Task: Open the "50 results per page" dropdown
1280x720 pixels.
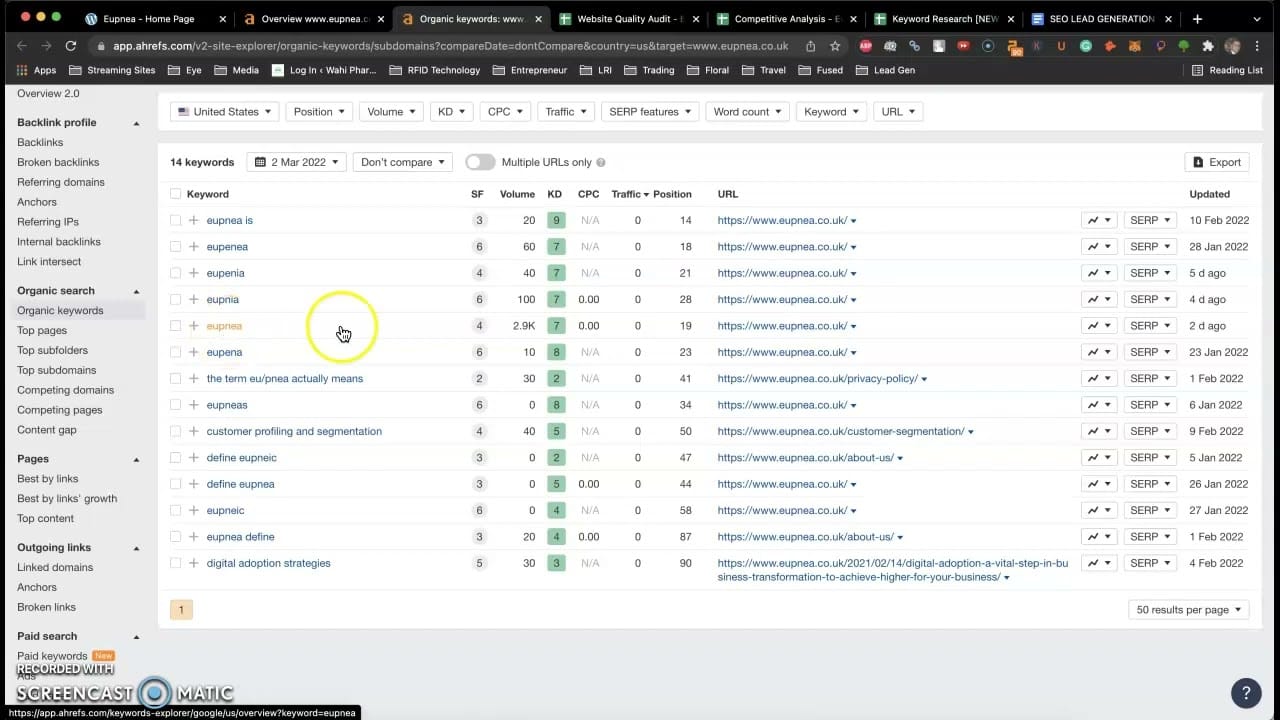Action: click(x=1188, y=609)
